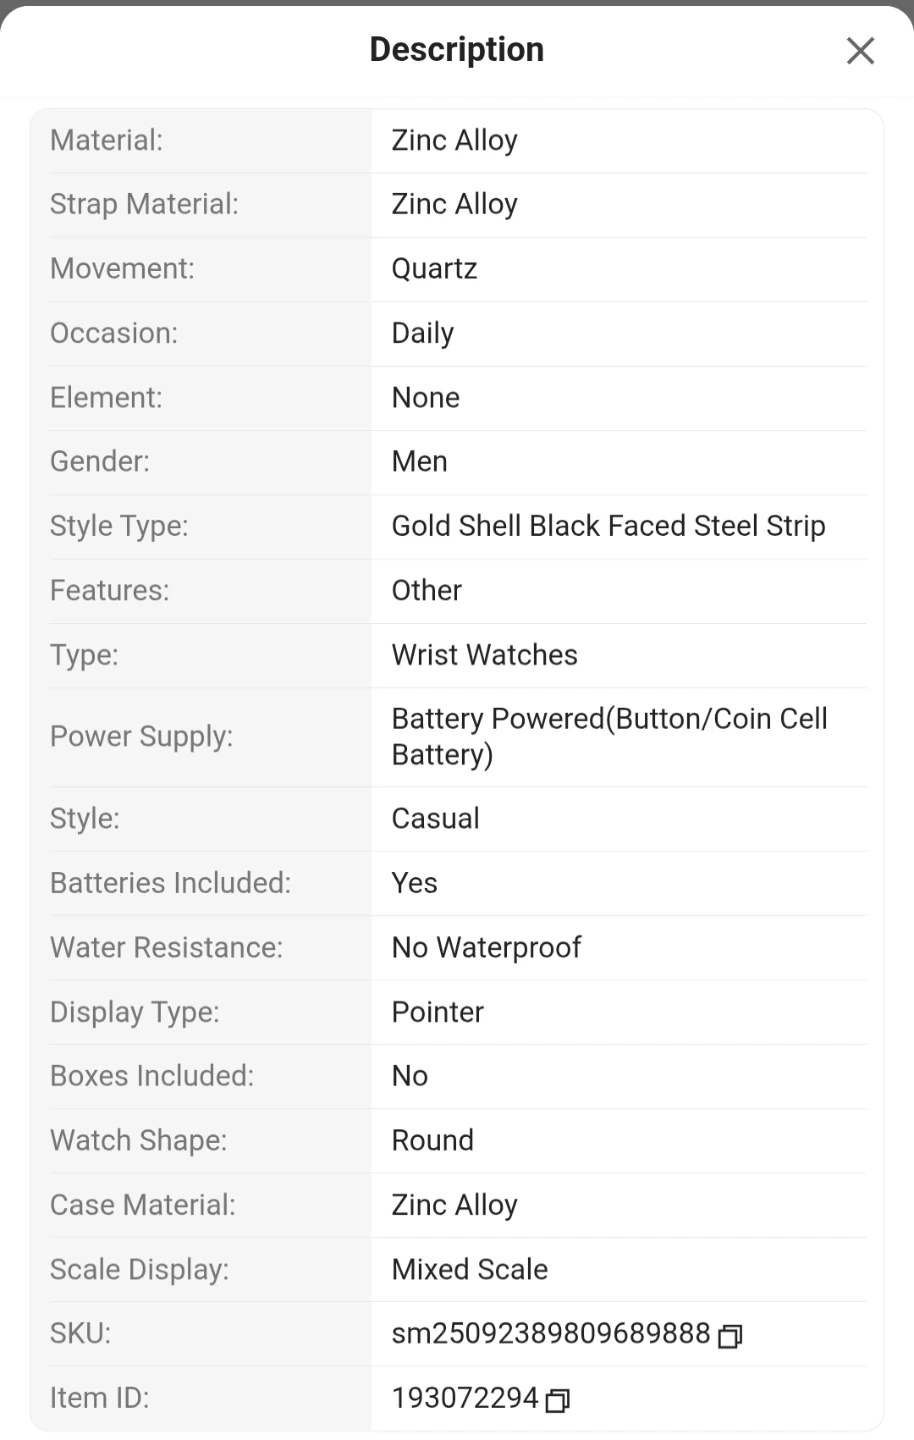Copy the Item ID number
Screen dimensions: 914x1440
tap(558, 1400)
